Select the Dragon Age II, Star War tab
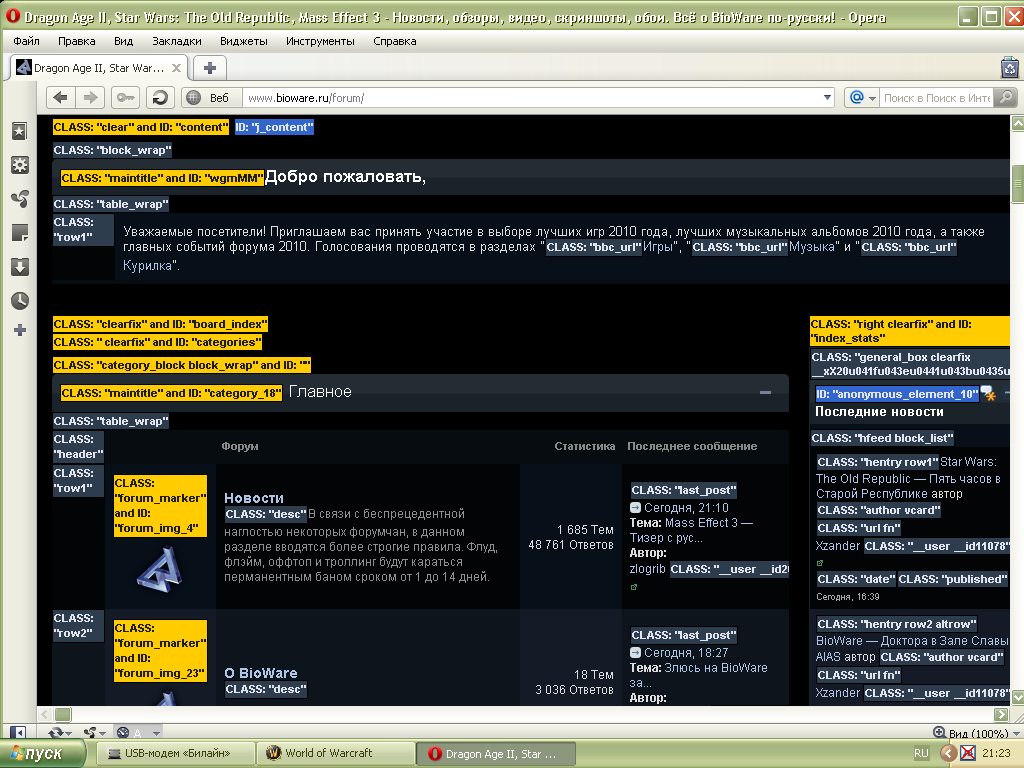 [x=99, y=68]
